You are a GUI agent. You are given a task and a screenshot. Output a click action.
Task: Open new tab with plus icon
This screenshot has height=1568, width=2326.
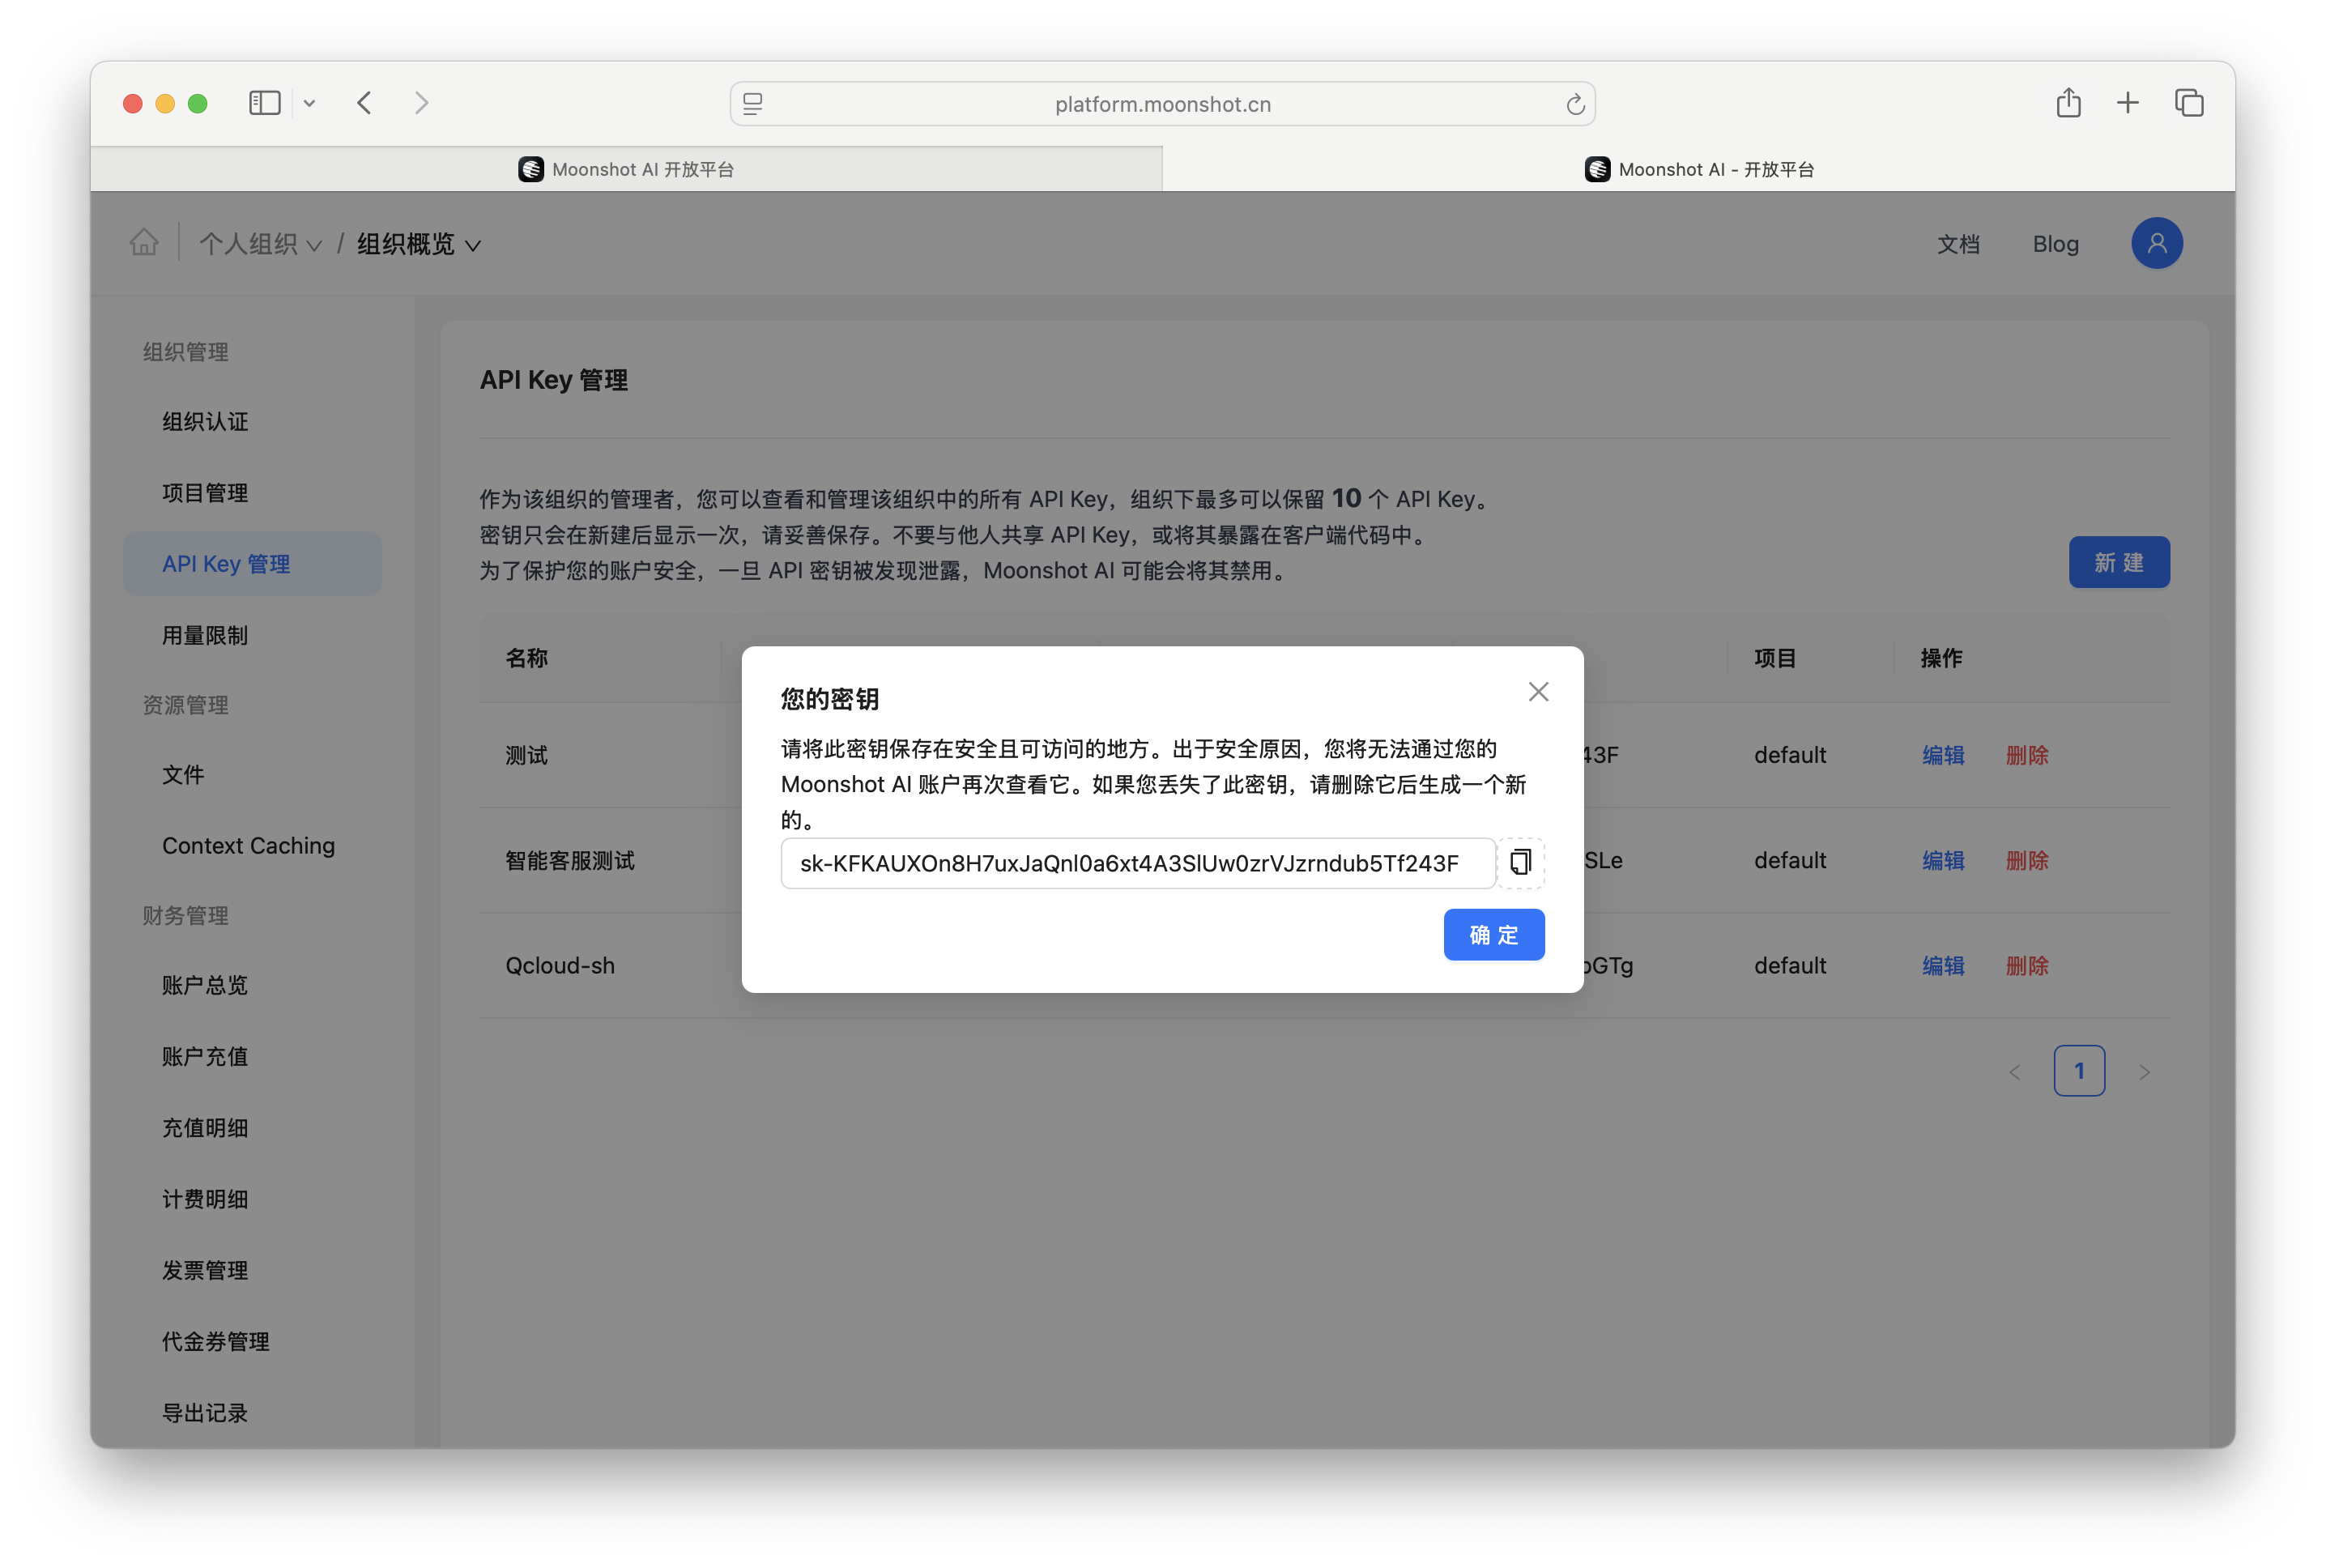[2128, 103]
